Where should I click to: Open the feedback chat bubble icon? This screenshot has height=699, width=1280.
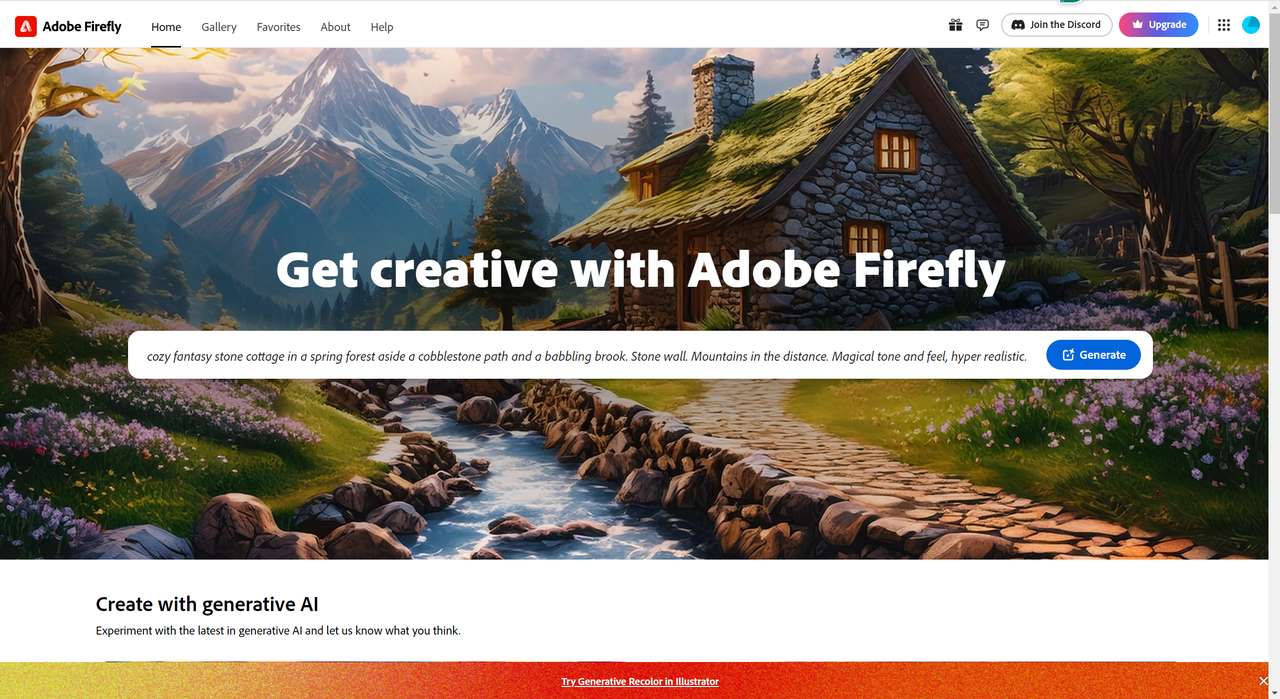click(982, 25)
